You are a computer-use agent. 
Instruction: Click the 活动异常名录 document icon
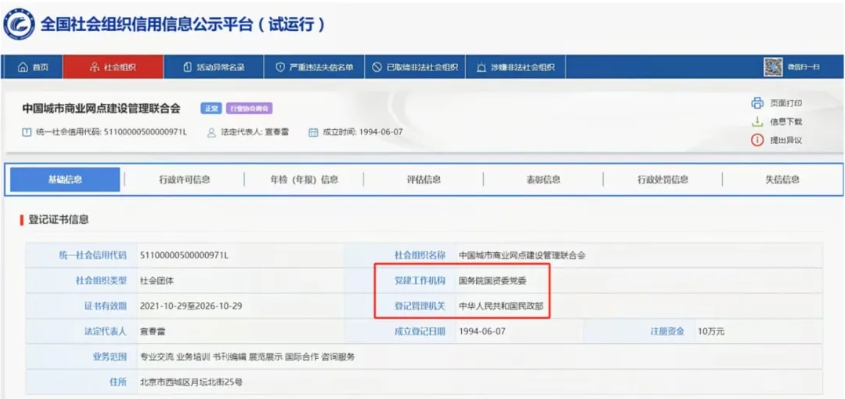coord(187,67)
